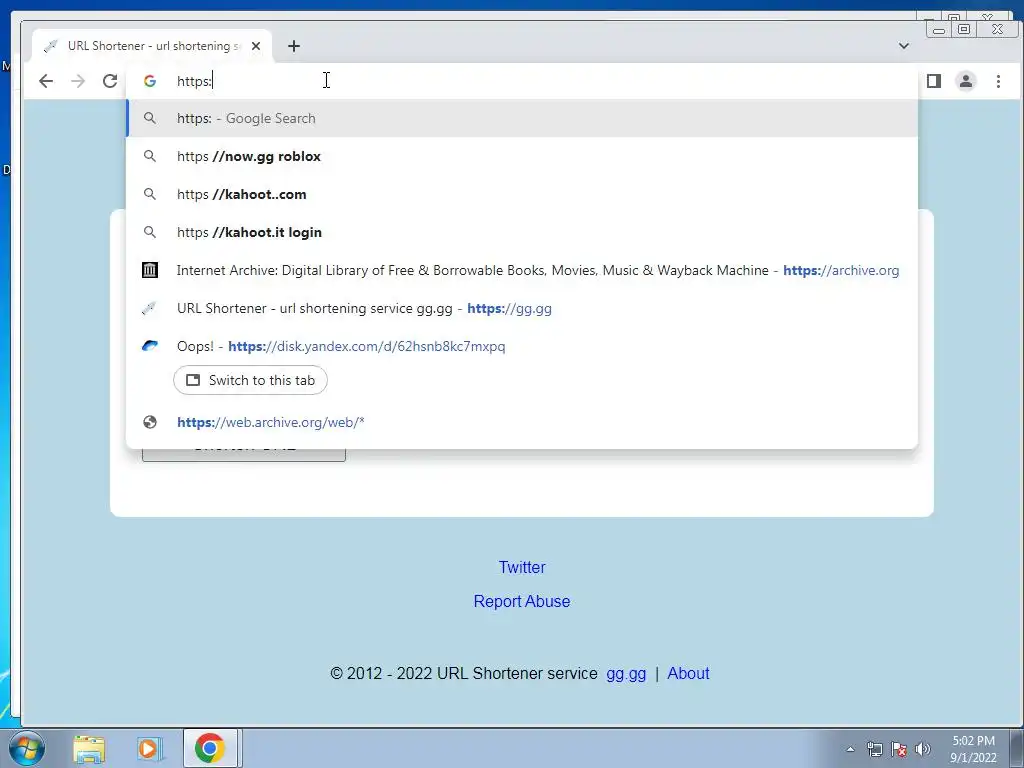Click the search icon beside kahoot..com
Image resolution: width=1024 pixels, height=768 pixels.
[x=150, y=194]
